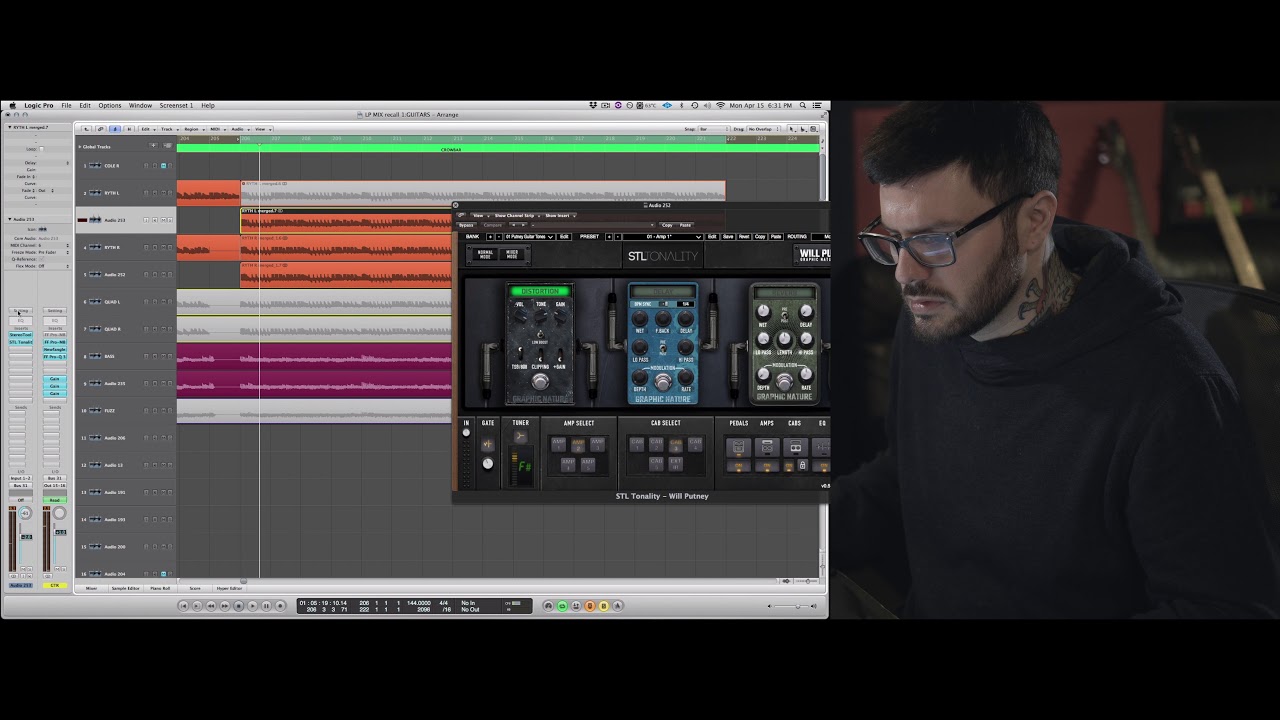
Task: Solo the Audio 213 track
Action: point(170,220)
